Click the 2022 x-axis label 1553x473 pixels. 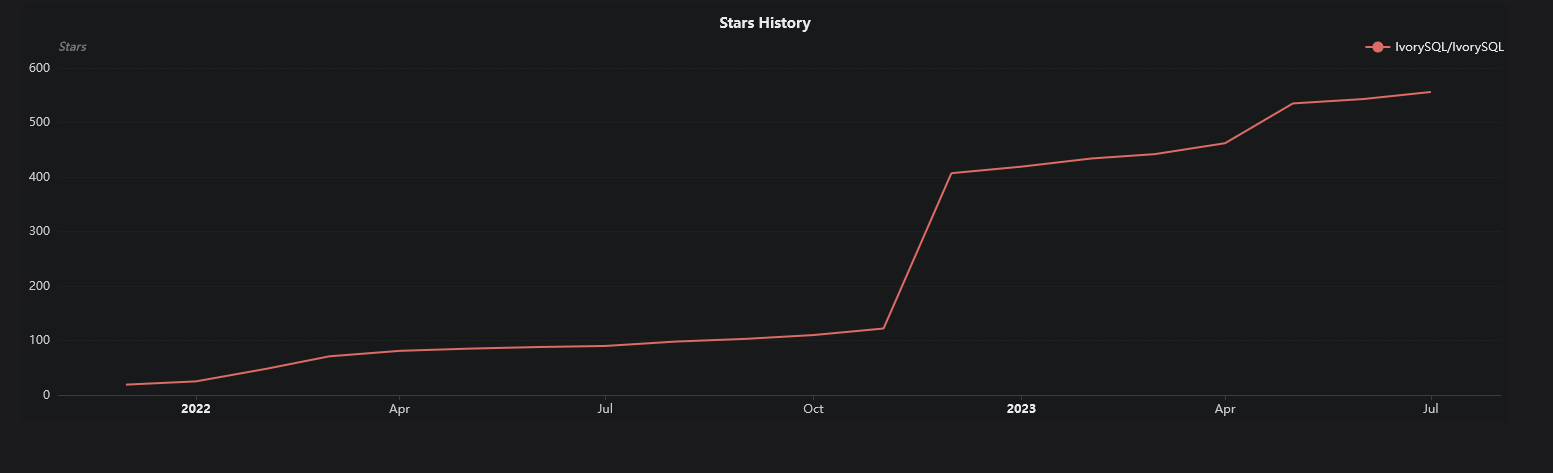tap(195, 409)
